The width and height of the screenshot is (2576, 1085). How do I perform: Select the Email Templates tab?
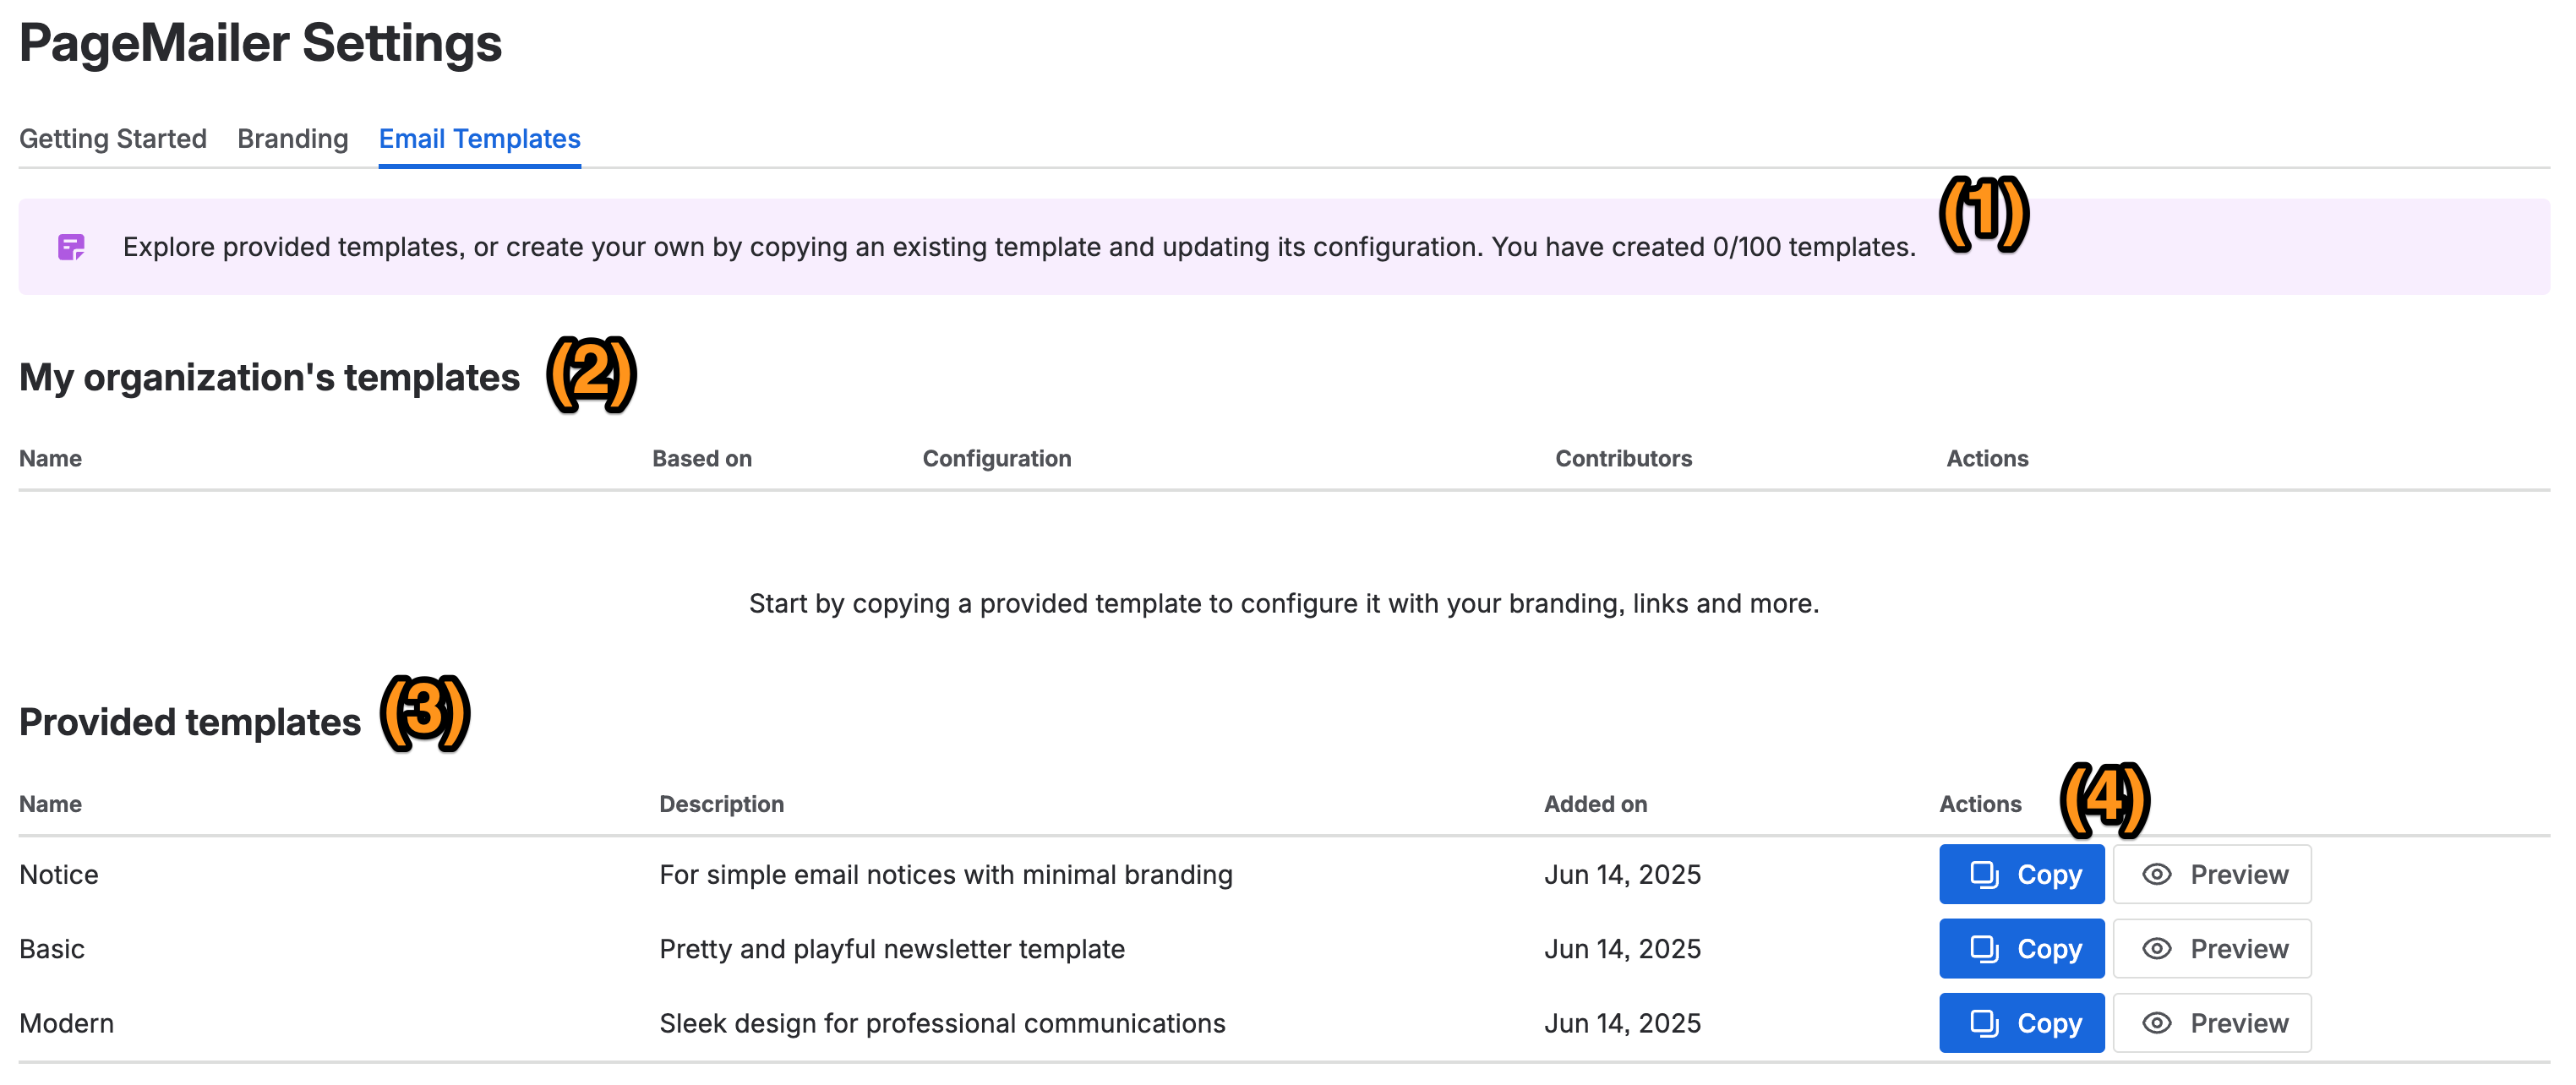click(480, 138)
